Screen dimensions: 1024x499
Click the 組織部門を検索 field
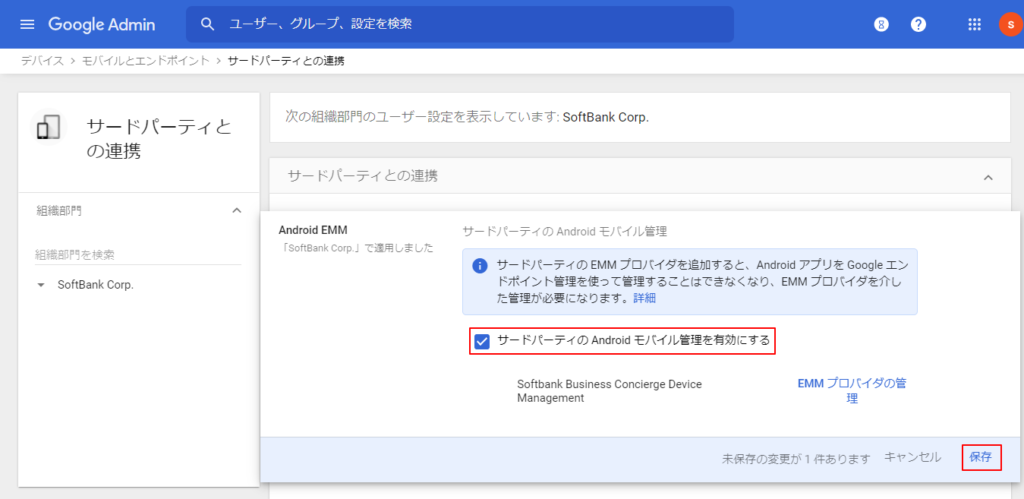pyautogui.click(x=138, y=254)
